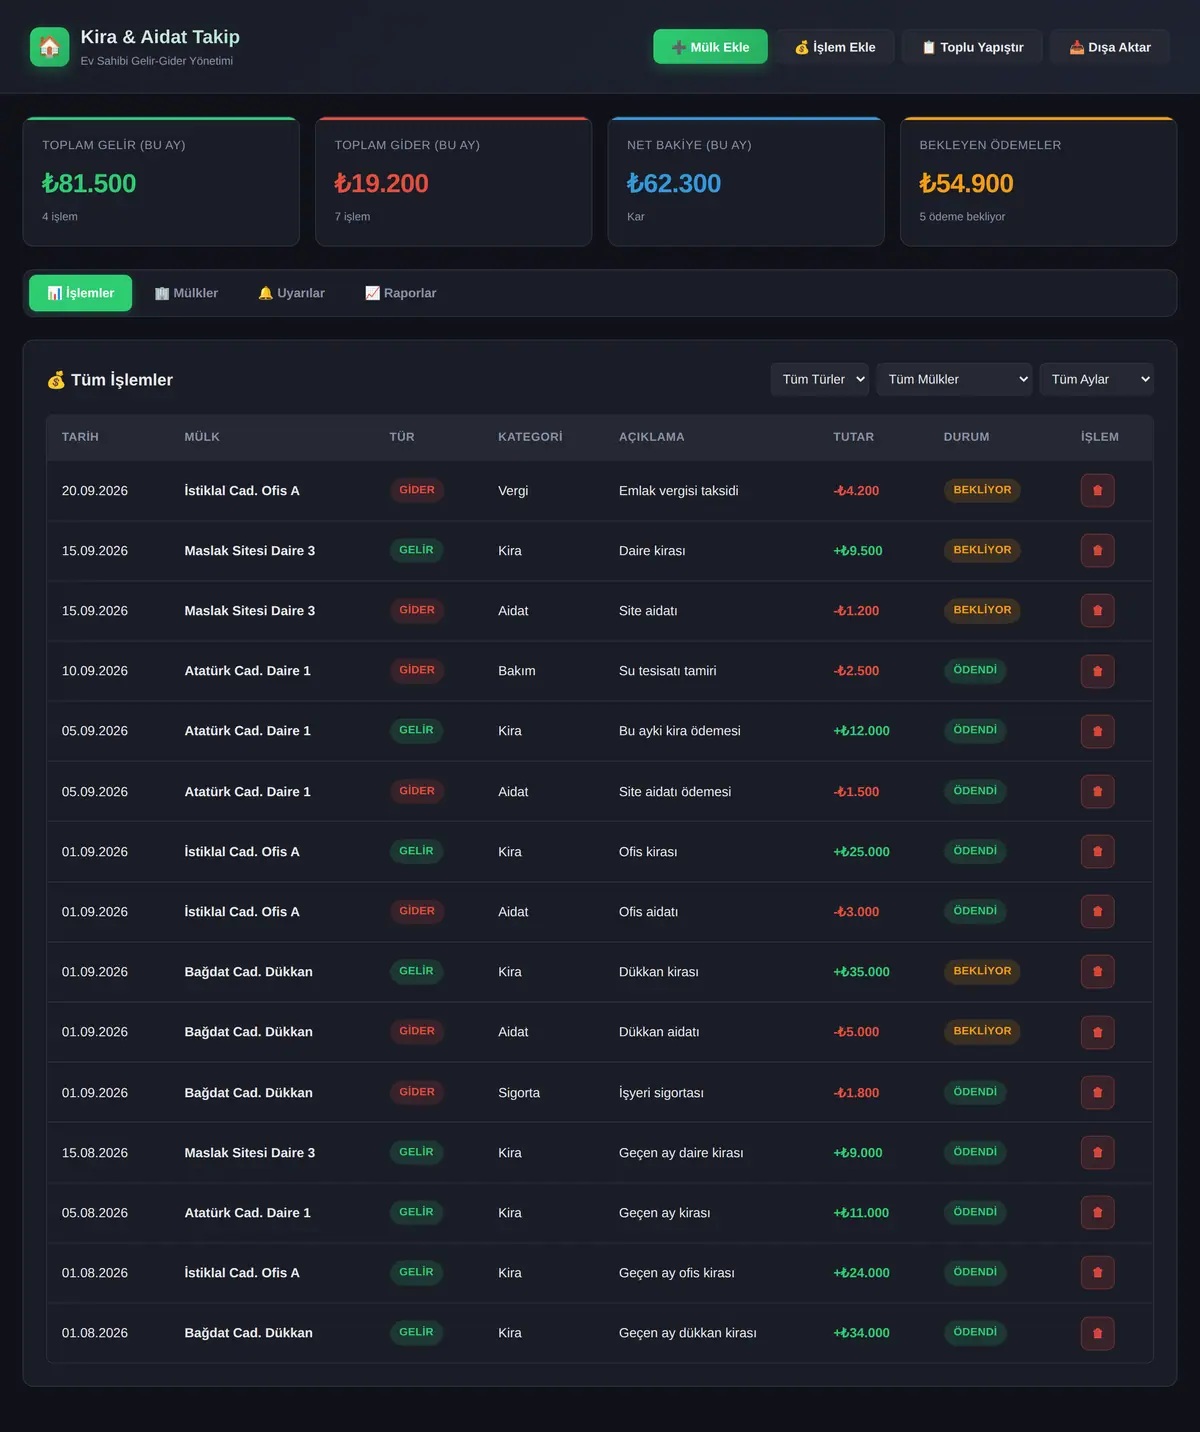Screen dimensions: 1200x1432
Task: Click the ₺54.900 pending payments value
Action: tap(966, 183)
